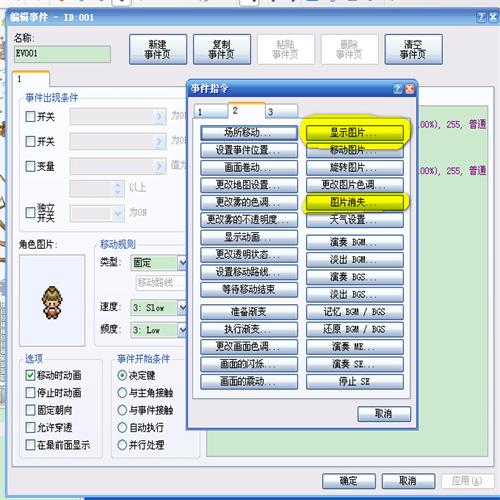This screenshot has width=500, height=500.
Task: Click 画面的震动 button
Action: (249, 381)
